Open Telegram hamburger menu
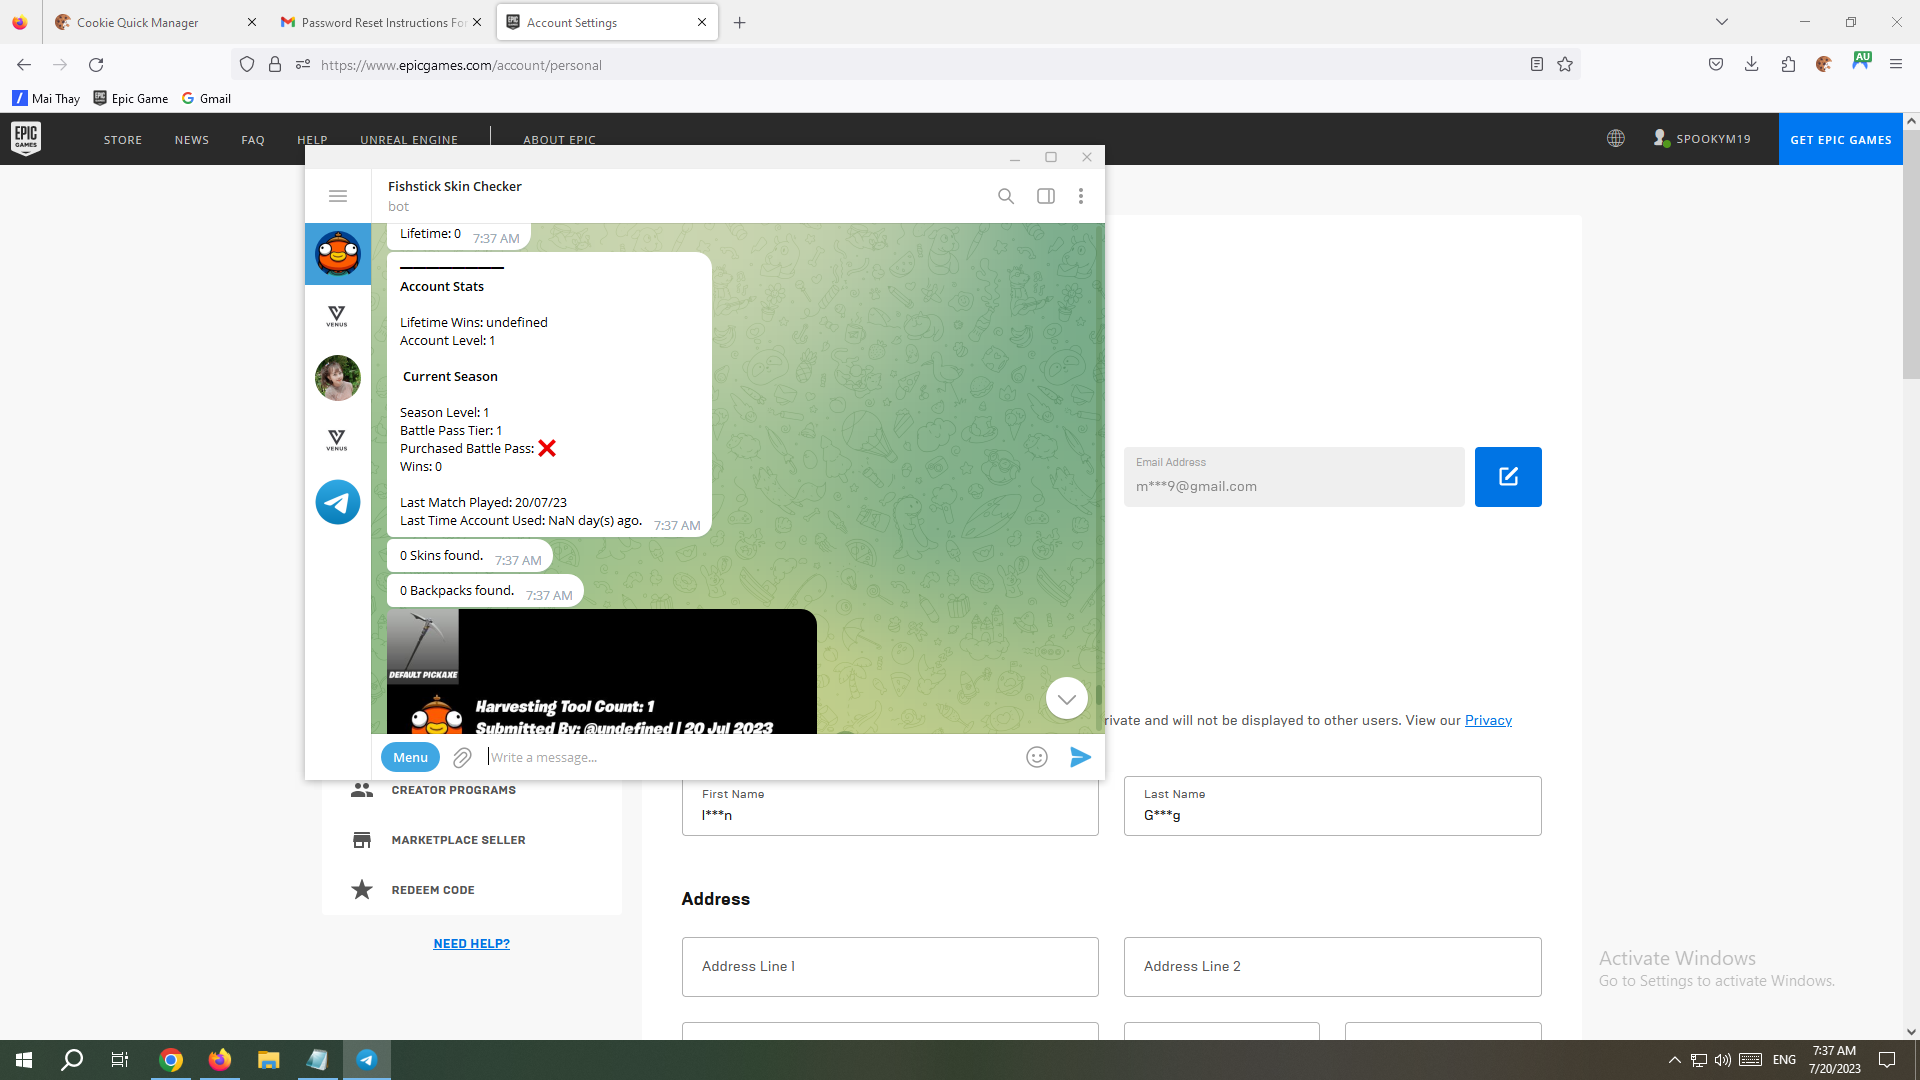The image size is (1920, 1080). click(338, 196)
